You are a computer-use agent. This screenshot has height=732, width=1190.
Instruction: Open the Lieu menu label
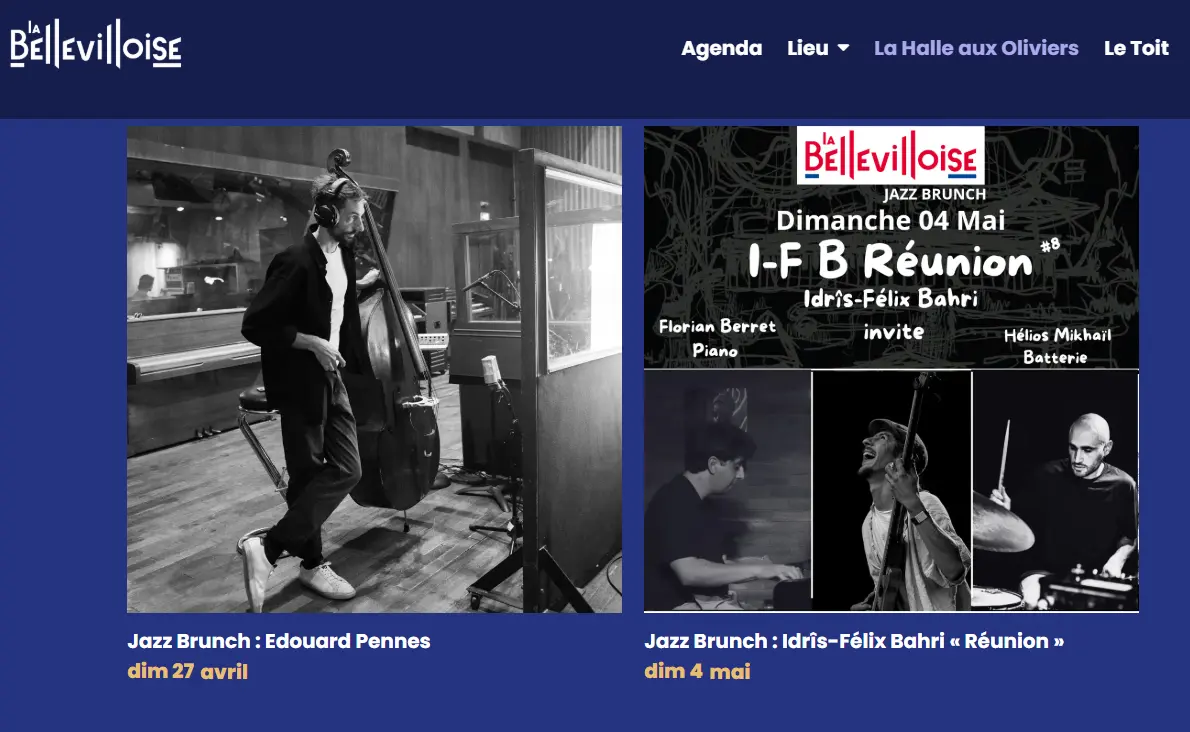pos(808,49)
